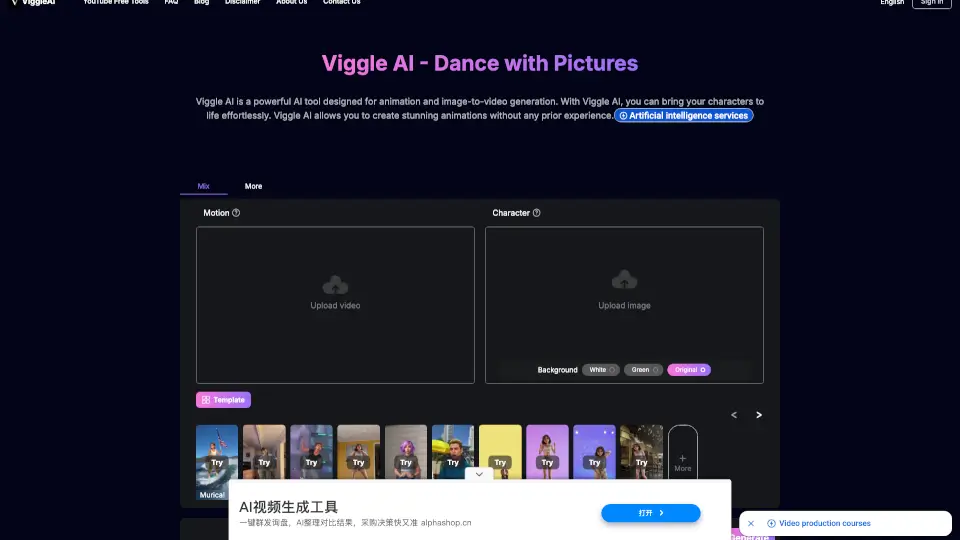Switch to the Mix tab
This screenshot has height=540, width=960.
203,186
